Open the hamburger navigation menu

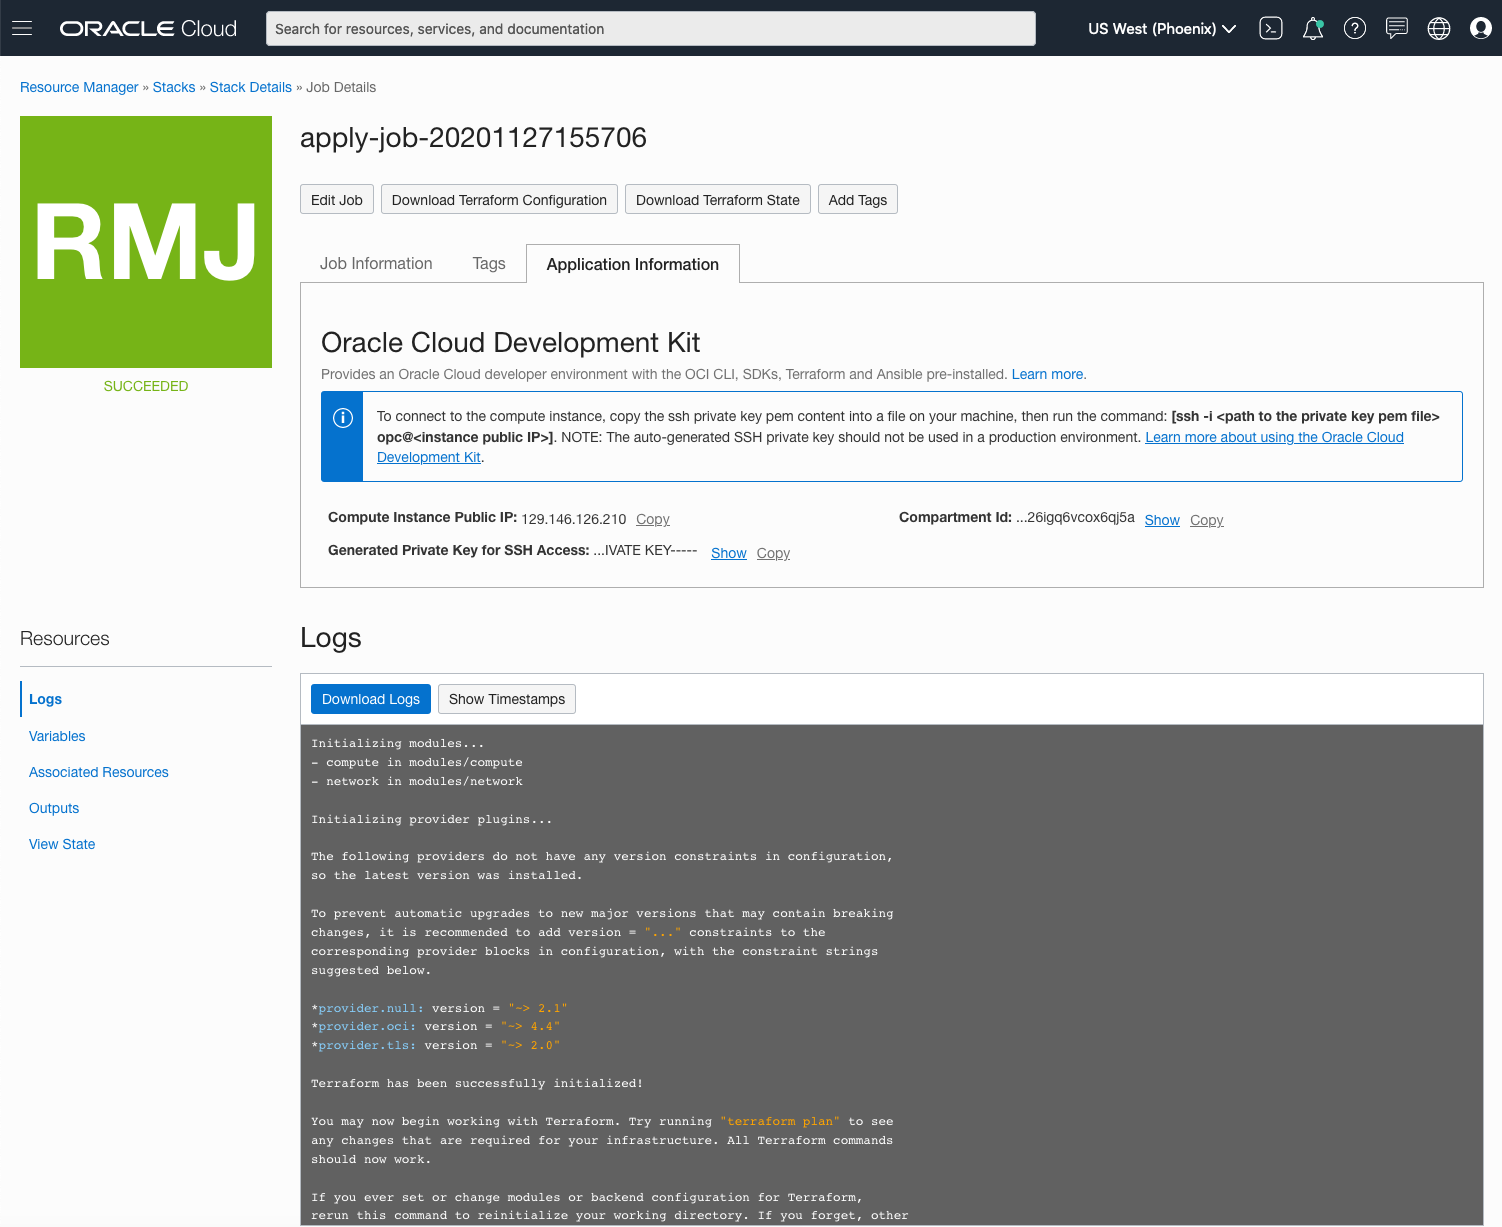pyautogui.click(x=22, y=28)
